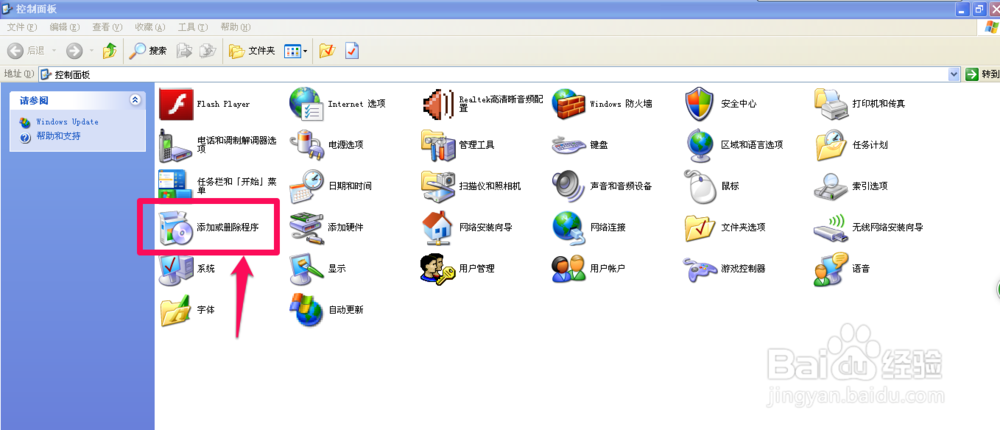Open 扫描仪和照相机 icon
1000x430 pixels.
(438, 186)
